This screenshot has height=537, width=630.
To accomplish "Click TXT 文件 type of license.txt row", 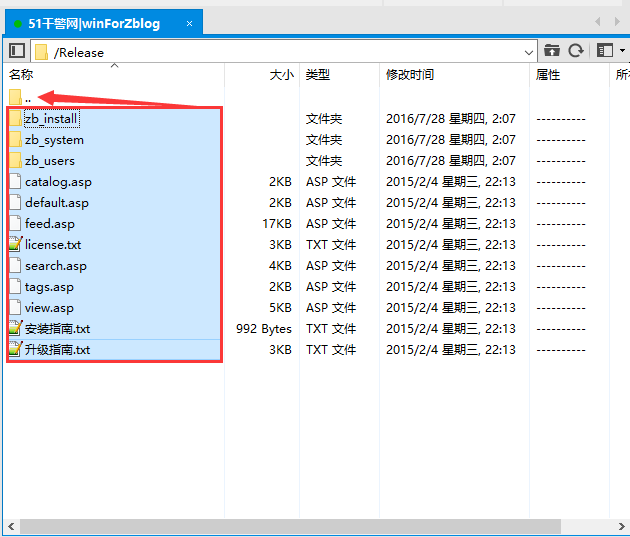I will point(331,245).
